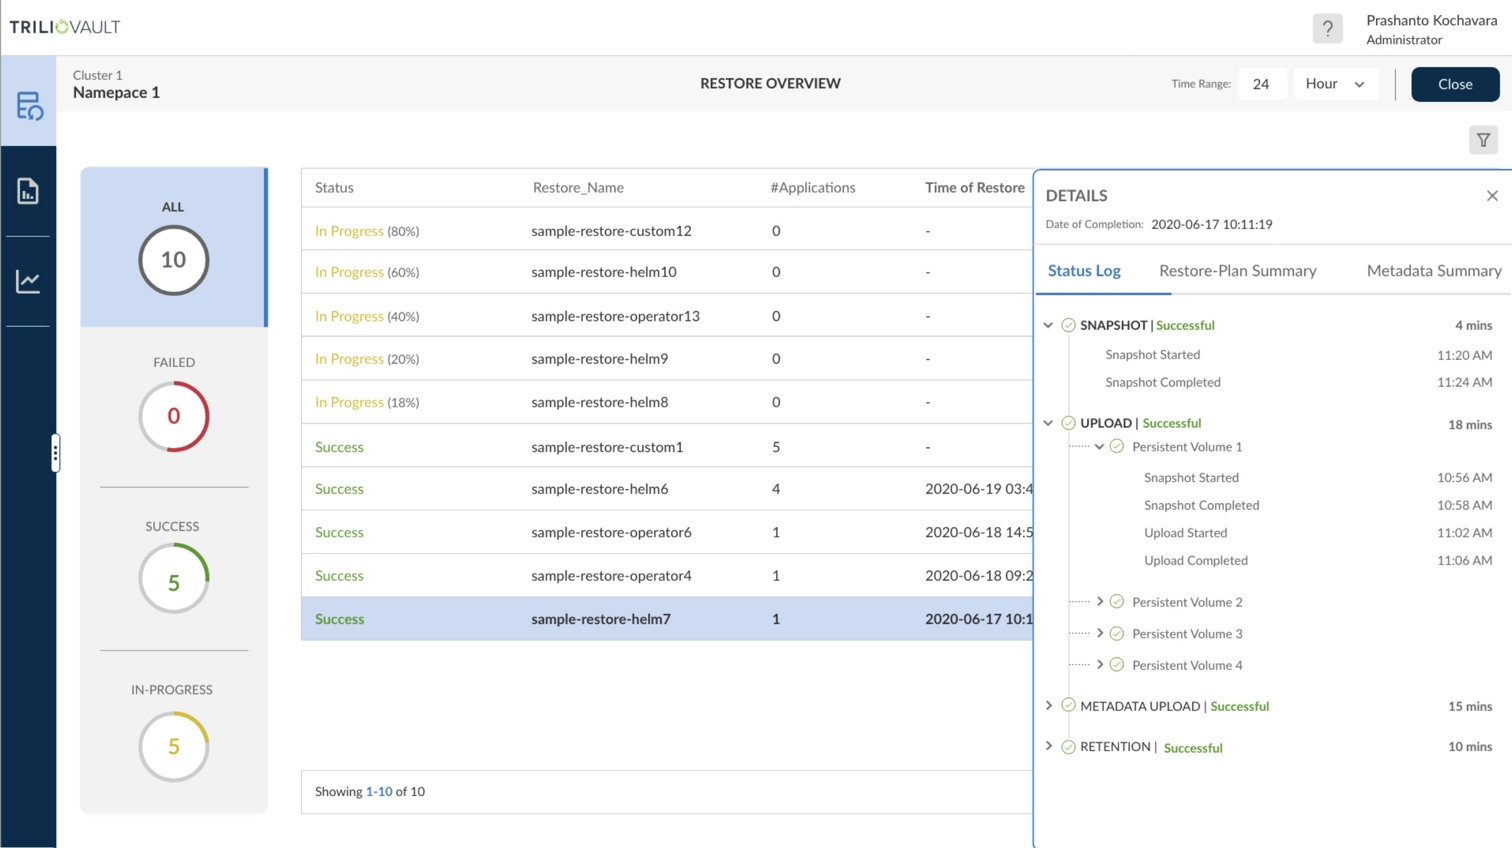Open the reports document sidebar icon
Image resolution: width=1512 pixels, height=848 pixels.
coord(28,191)
